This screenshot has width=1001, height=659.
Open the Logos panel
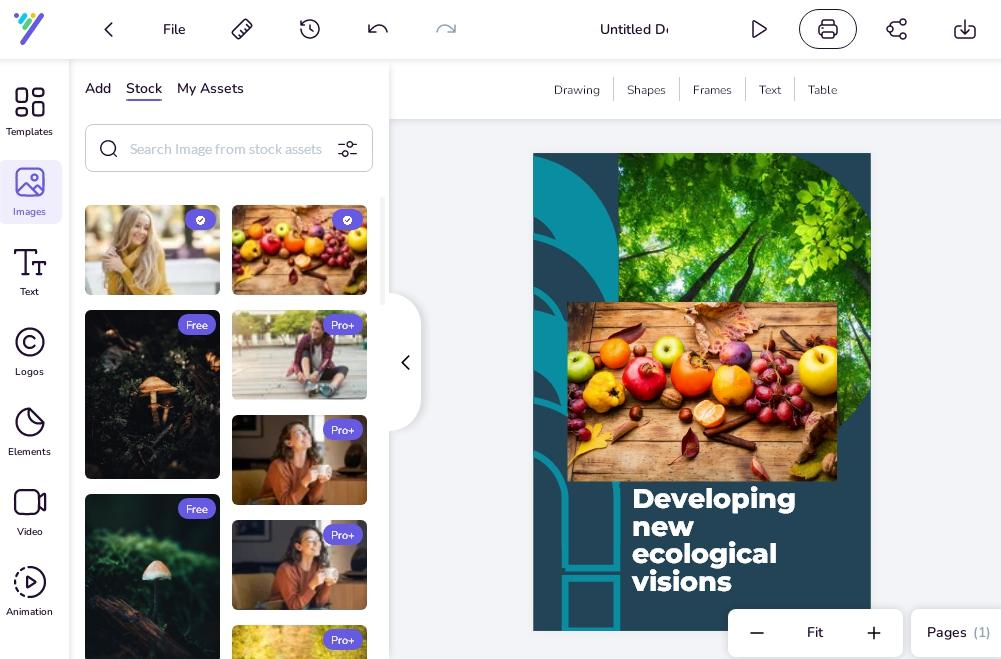click(x=29, y=351)
